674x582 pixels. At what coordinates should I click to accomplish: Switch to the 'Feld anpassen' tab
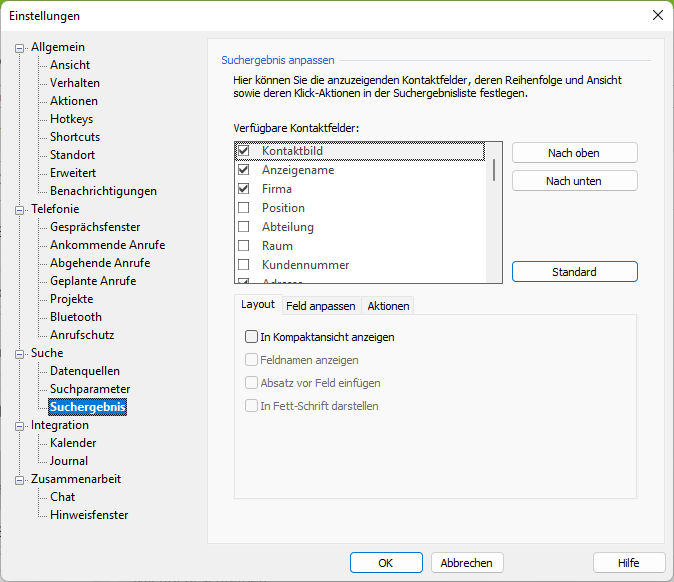tap(320, 306)
